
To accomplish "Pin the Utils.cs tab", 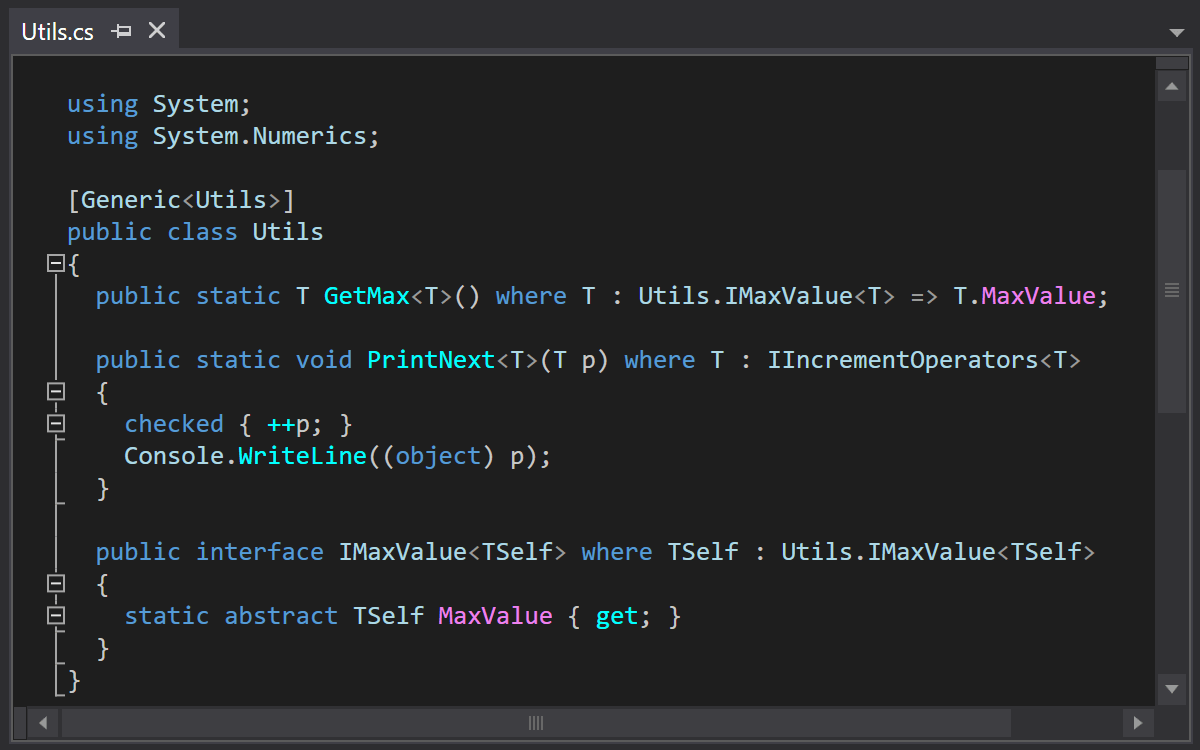I will [122, 31].
